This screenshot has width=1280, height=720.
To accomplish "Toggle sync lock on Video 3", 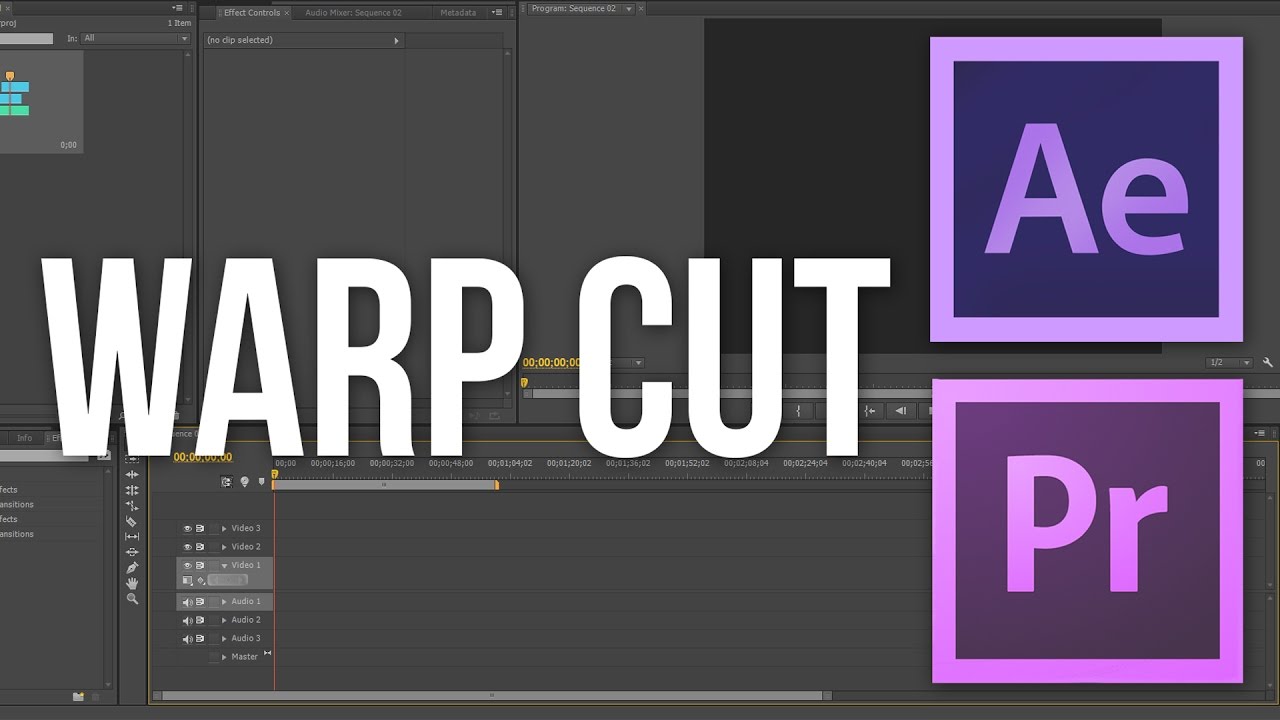I will [x=200, y=528].
